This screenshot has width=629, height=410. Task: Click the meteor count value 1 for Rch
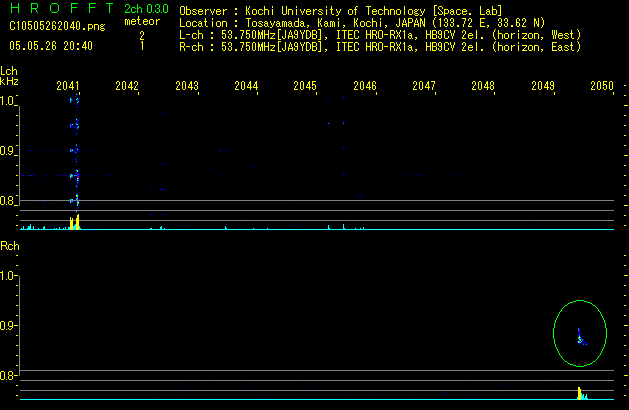[x=142, y=46]
